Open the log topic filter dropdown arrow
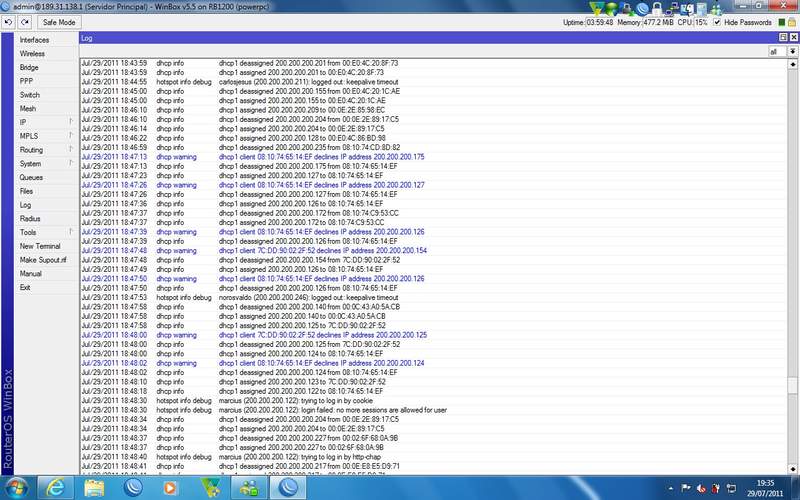Screen dimensions: 800x500 pyautogui.click(x=792, y=52)
